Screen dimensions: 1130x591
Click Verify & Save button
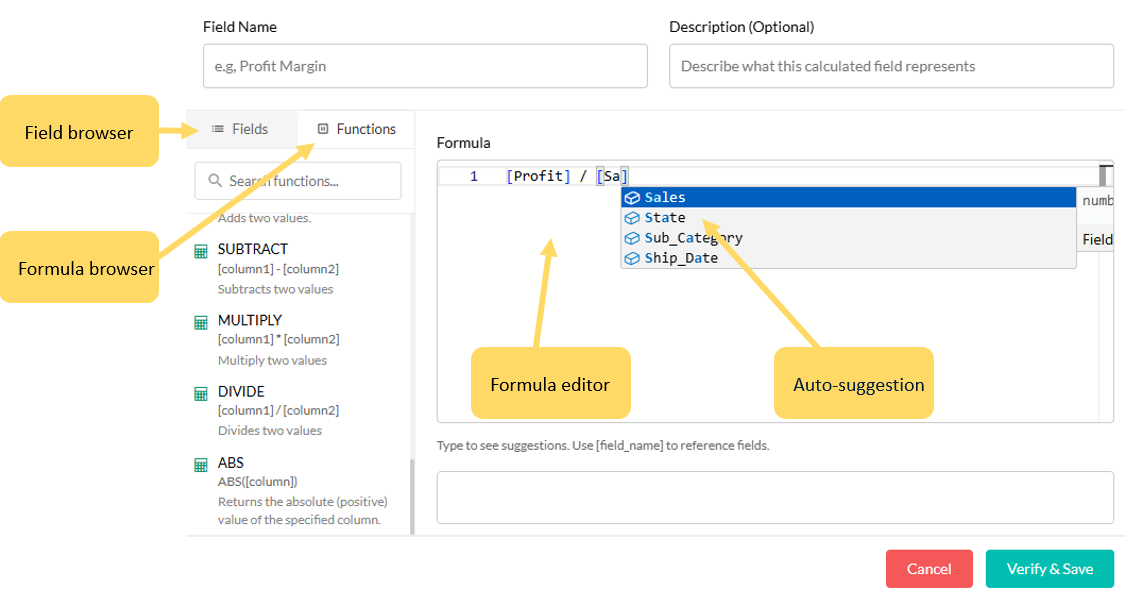[x=1049, y=569]
